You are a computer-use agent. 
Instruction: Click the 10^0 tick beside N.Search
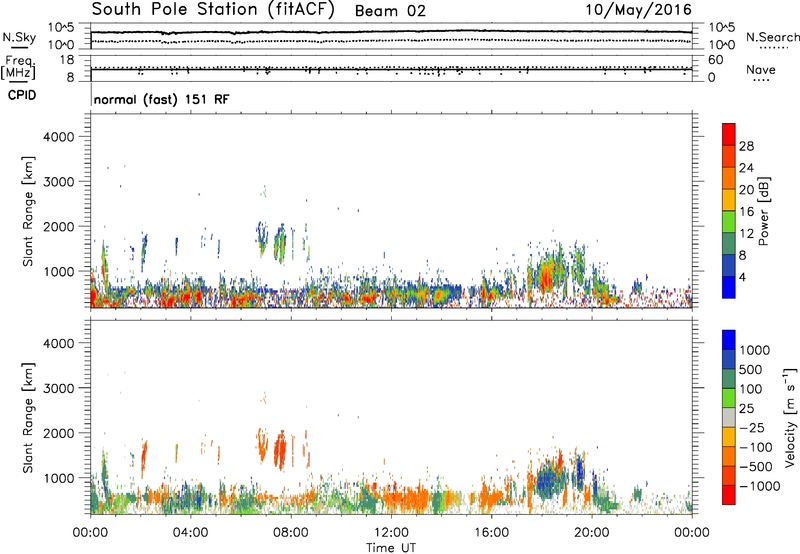(721, 45)
